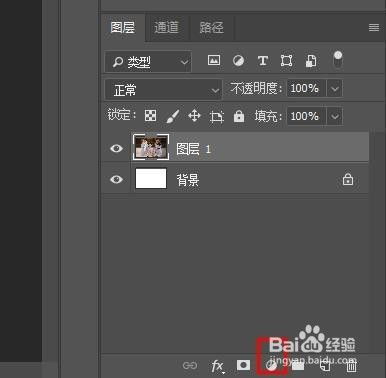Lock all padlock icon
Image resolution: width=386 pixels, height=378 pixels.
239,116
